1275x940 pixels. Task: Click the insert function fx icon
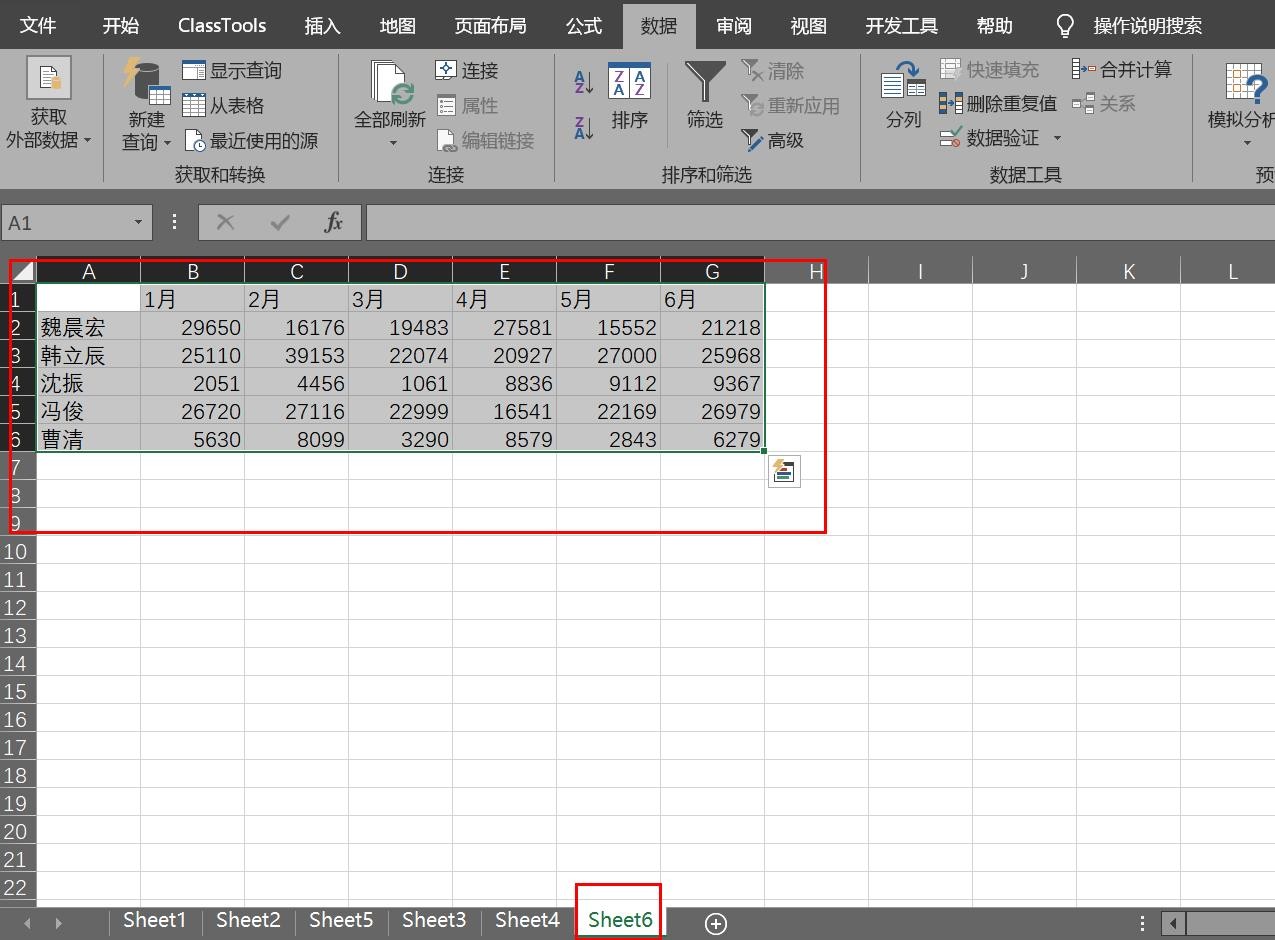(x=334, y=222)
